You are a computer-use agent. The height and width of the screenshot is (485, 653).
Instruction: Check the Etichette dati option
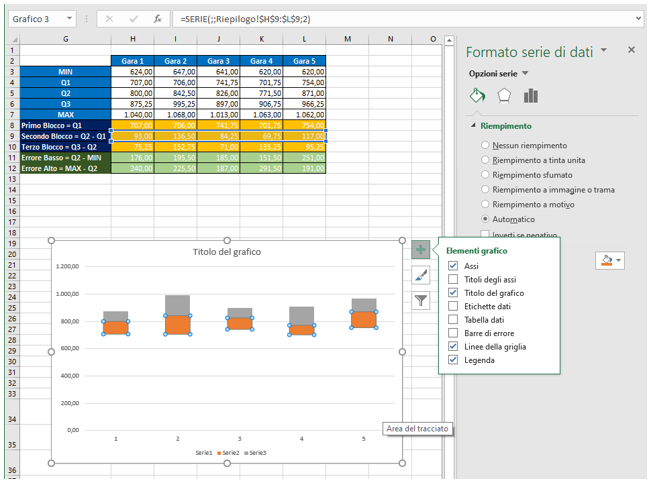(x=454, y=306)
